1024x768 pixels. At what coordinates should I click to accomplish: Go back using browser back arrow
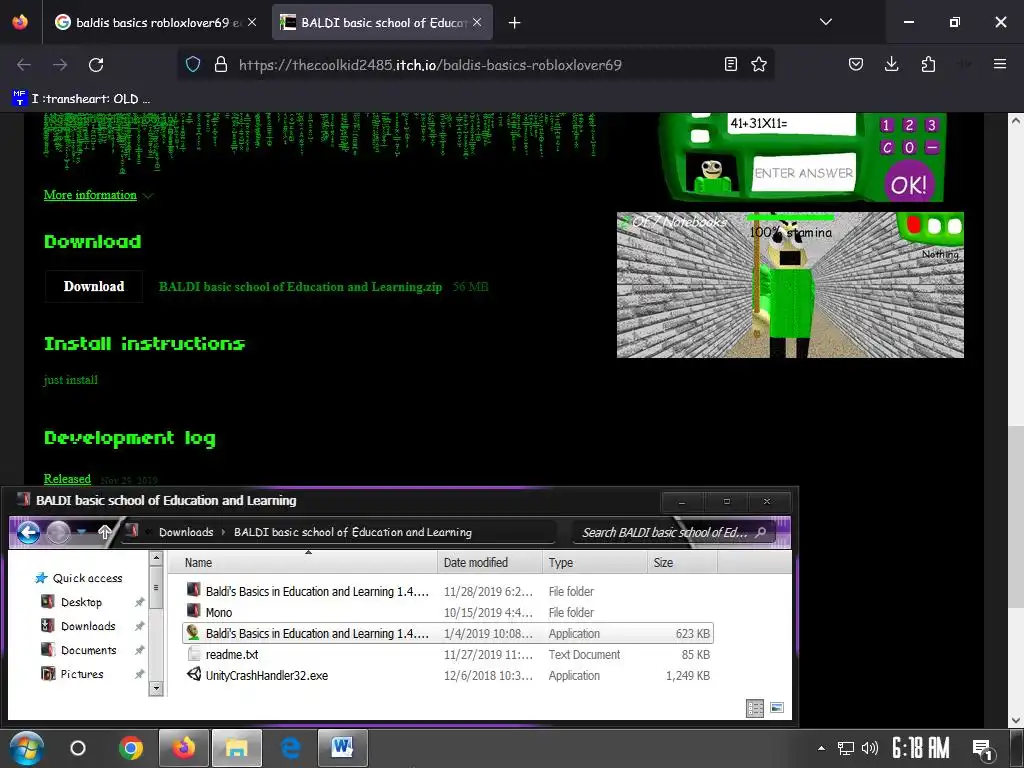24,65
